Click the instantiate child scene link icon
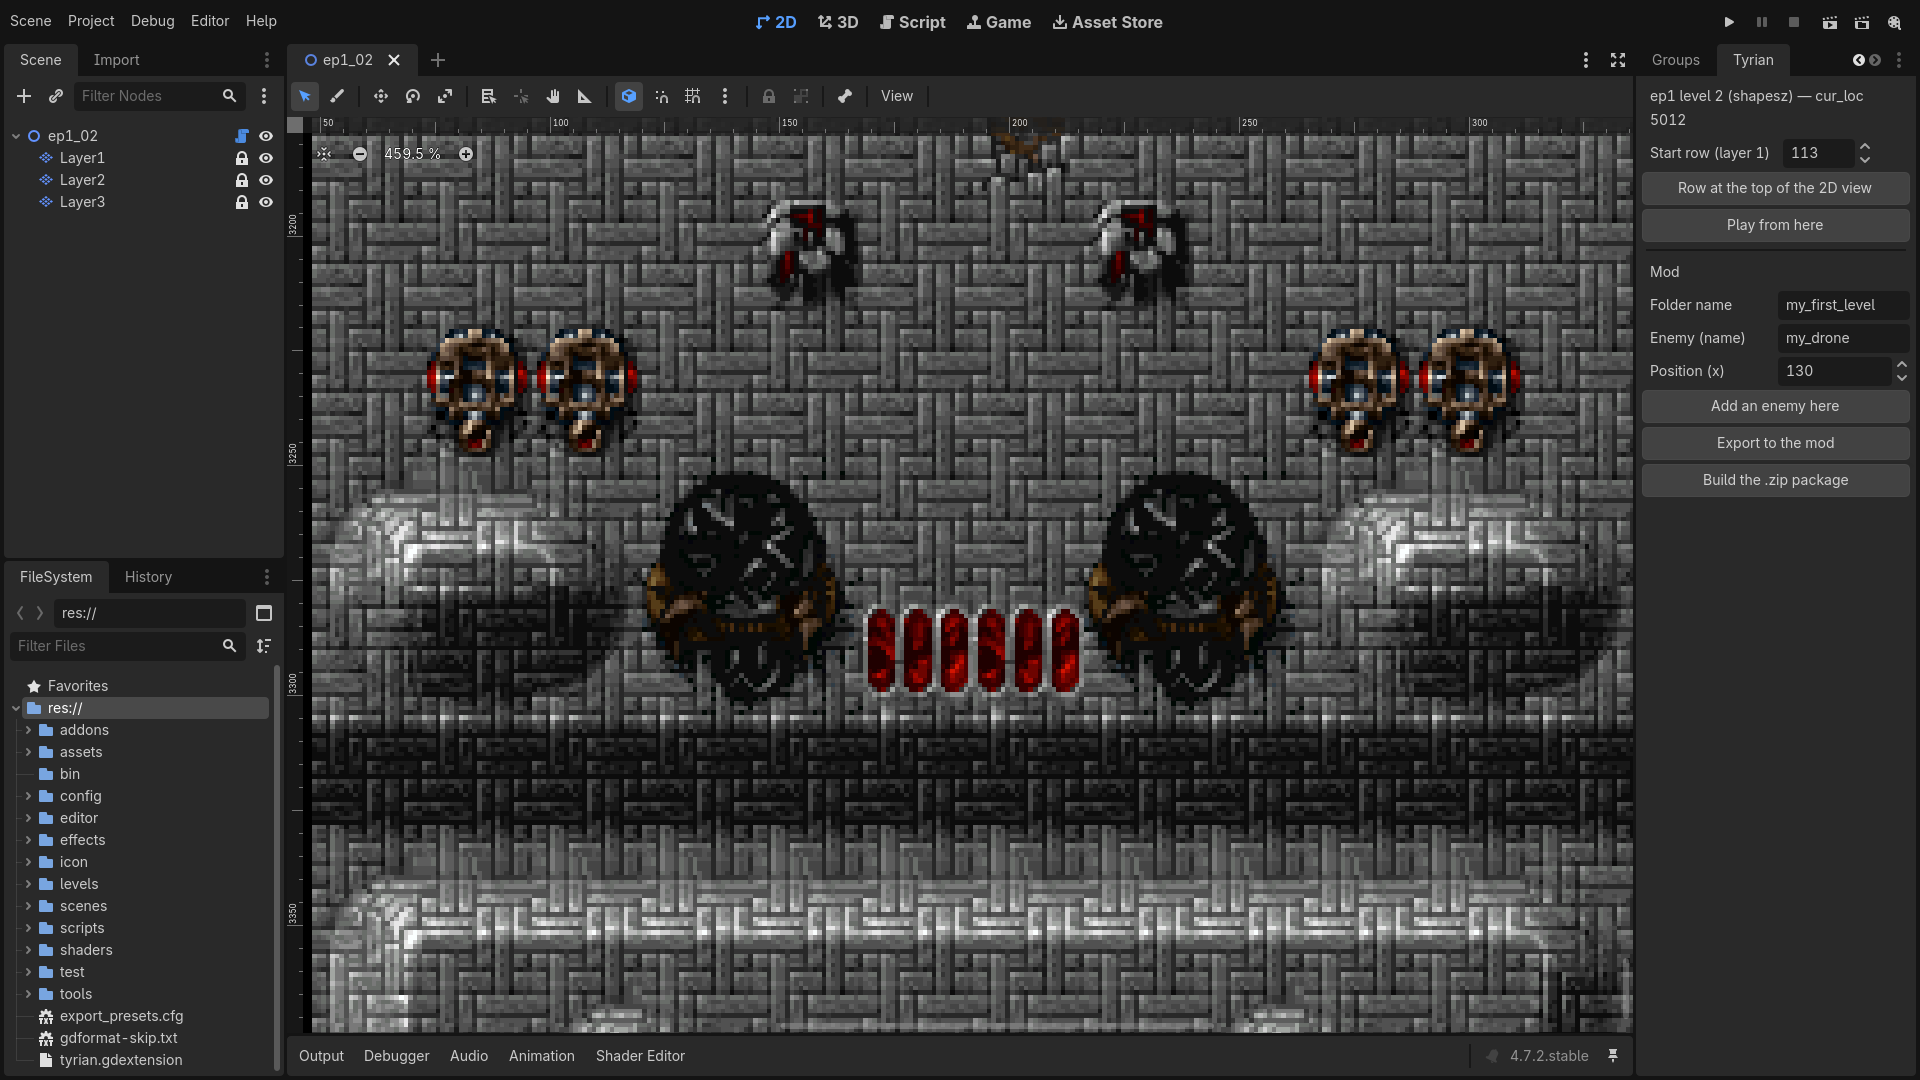This screenshot has height=1080, width=1920. [x=56, y=96]
